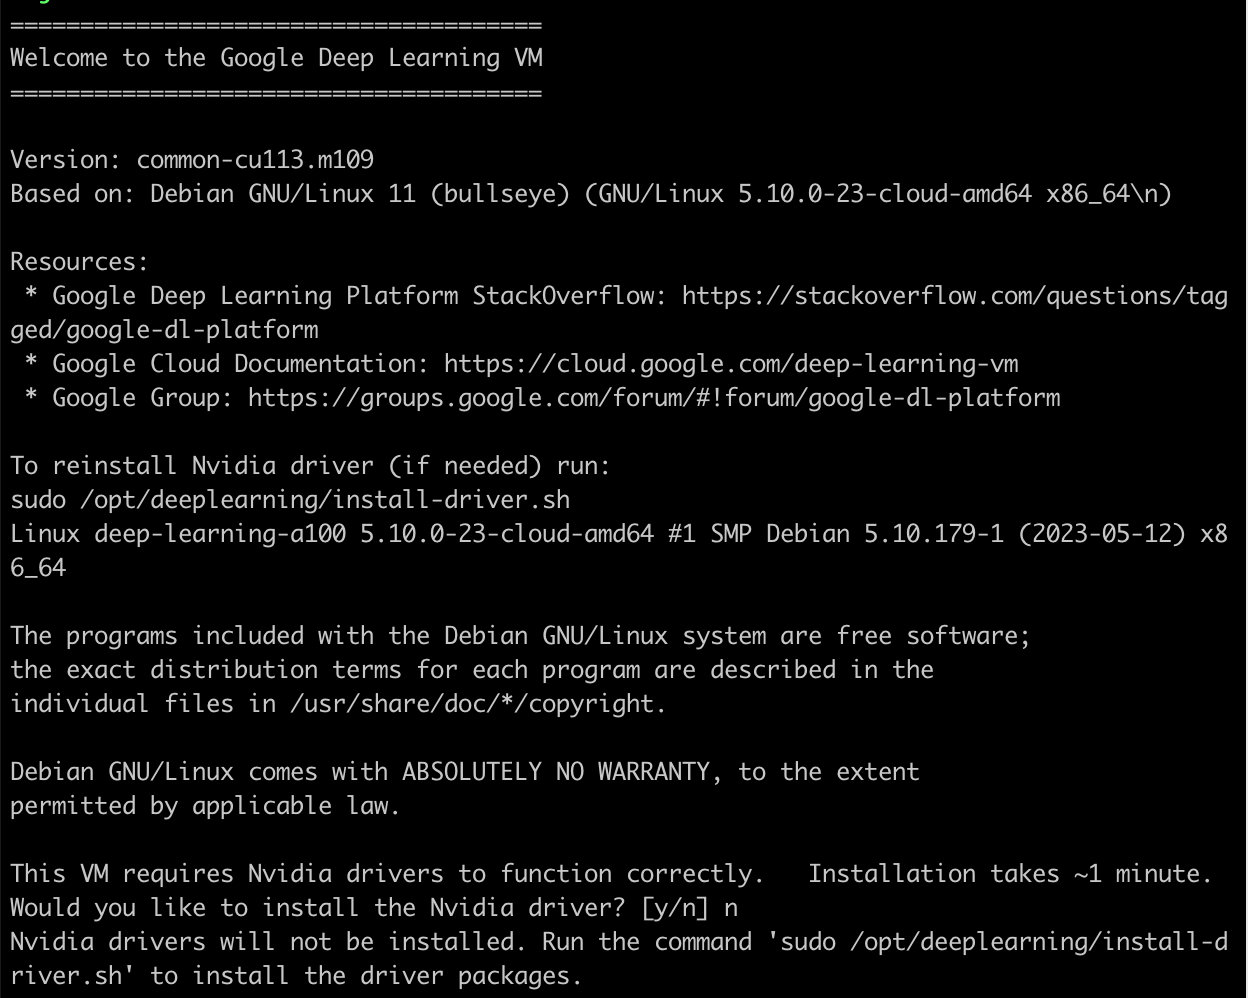Click the wrapped 'ged/google-dl-platform' URL continuation
1248x998 pixels.
coord(164,330)
